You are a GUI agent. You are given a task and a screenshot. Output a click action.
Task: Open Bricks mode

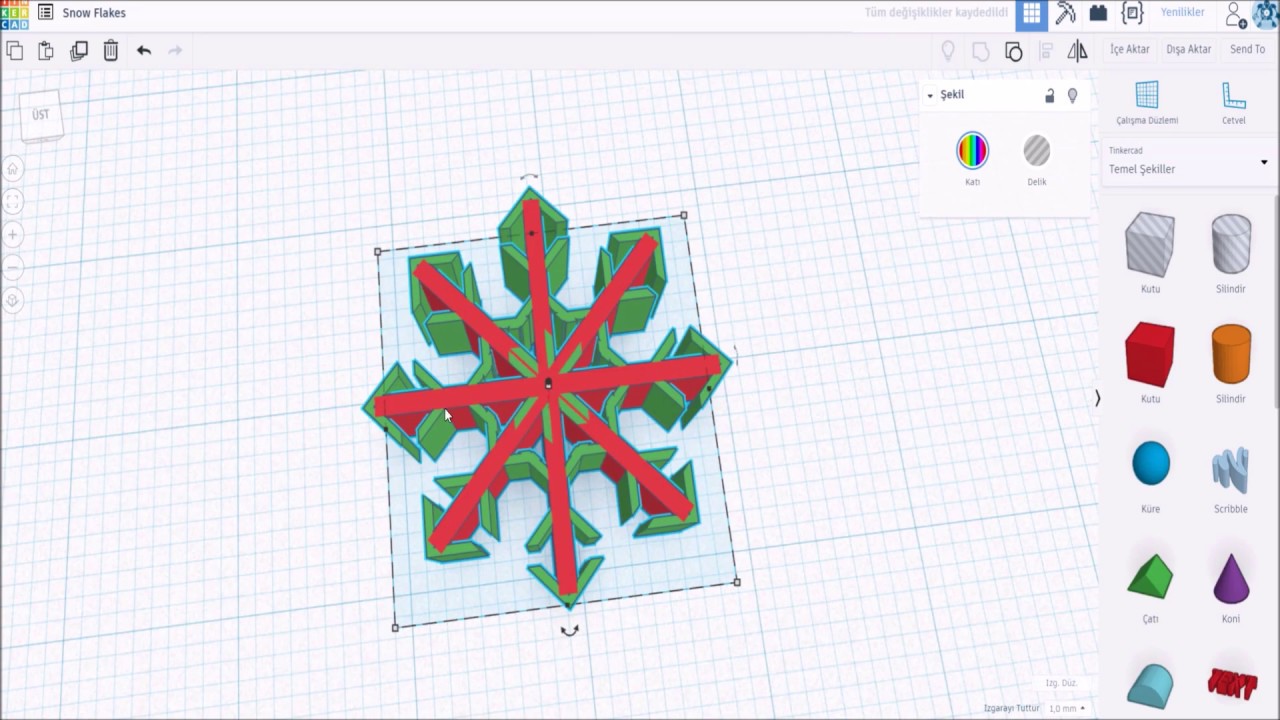click(1098, 13)
